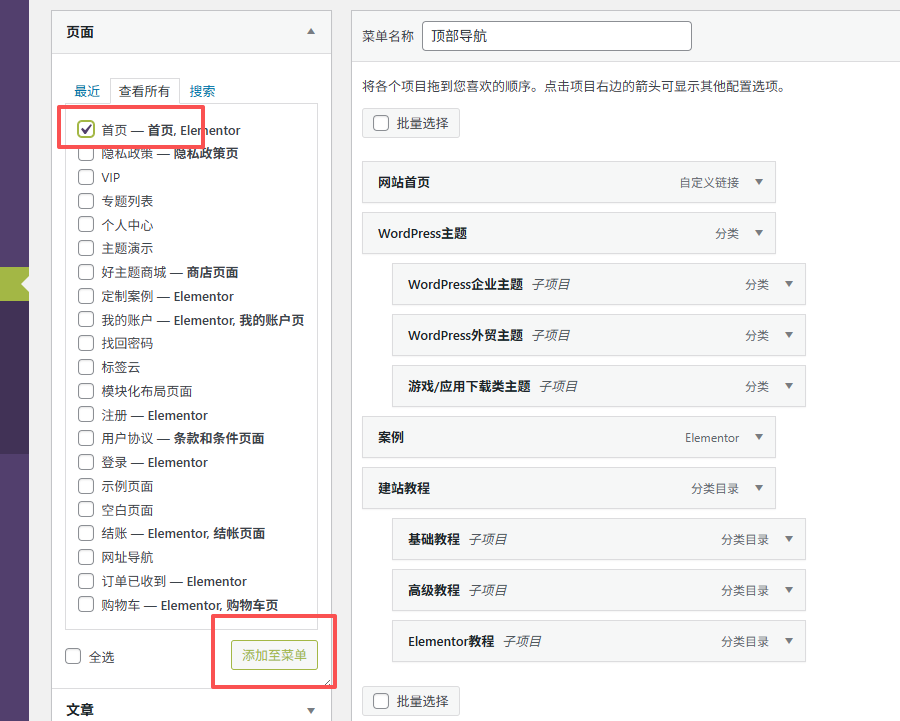
Task: Expand the 案例 menu item arrow
Action: click(x=759, y=437)
